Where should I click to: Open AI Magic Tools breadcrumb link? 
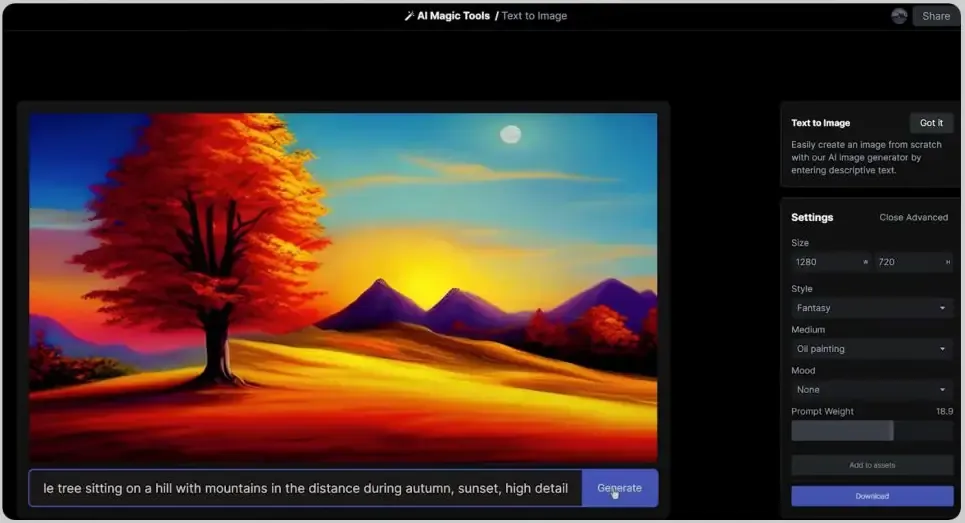pos(454,16)
